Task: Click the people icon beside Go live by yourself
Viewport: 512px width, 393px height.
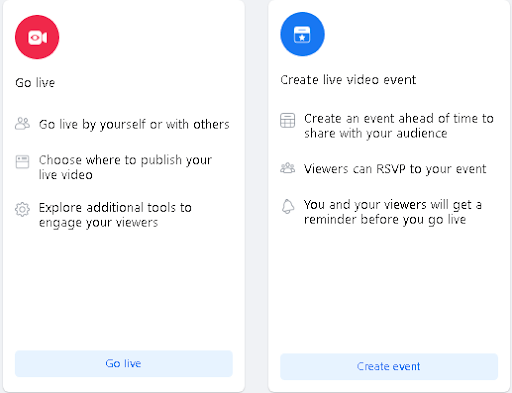Action: pyautogui.click(x=22, y=124)
